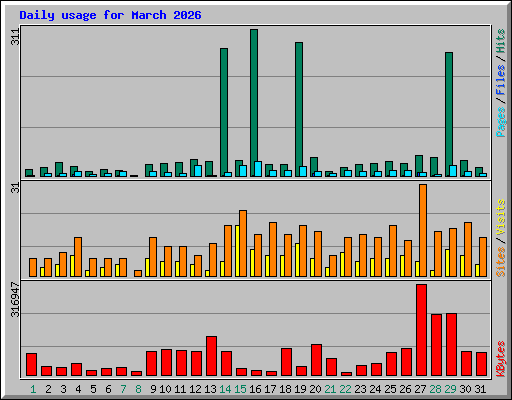Click the green "28" day label
Image resolution: width=512 pixels, height=400 pixels.
(x=435, y=389)
